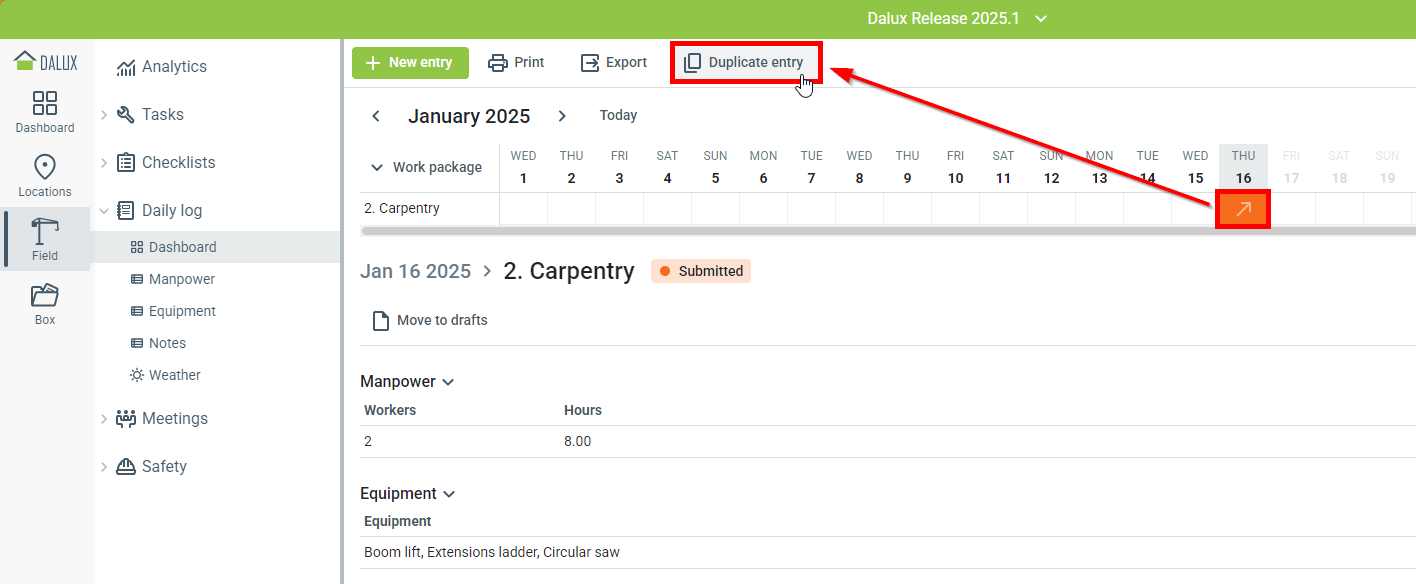
Task: Click the Duplicate entry button
Action: point(745,62)
